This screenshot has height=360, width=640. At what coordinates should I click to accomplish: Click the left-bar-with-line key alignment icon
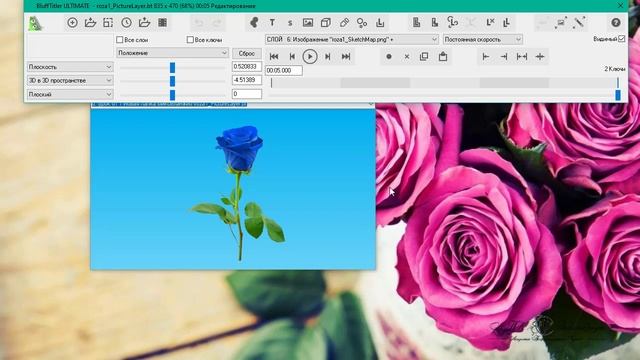[x=486, y=57]
